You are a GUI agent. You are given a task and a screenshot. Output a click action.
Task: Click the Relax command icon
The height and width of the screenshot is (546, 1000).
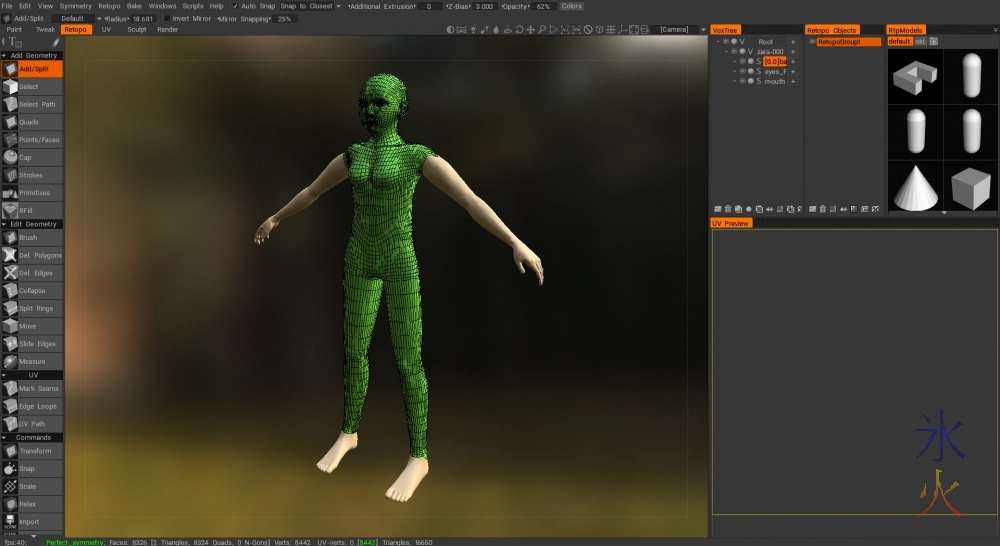29,503
